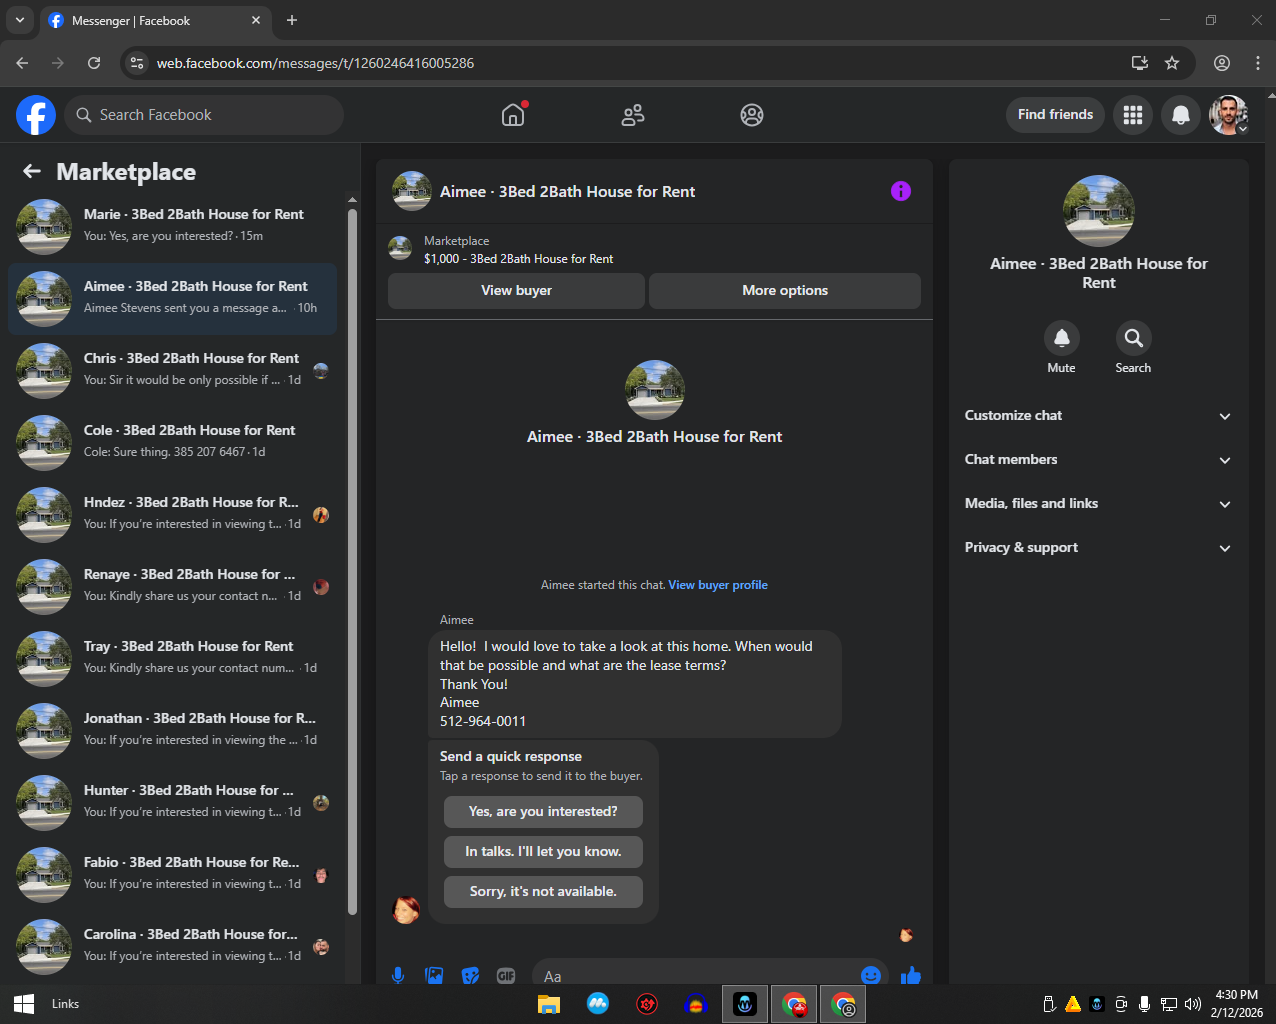Open the Menu grid icon

point(1133,115)
